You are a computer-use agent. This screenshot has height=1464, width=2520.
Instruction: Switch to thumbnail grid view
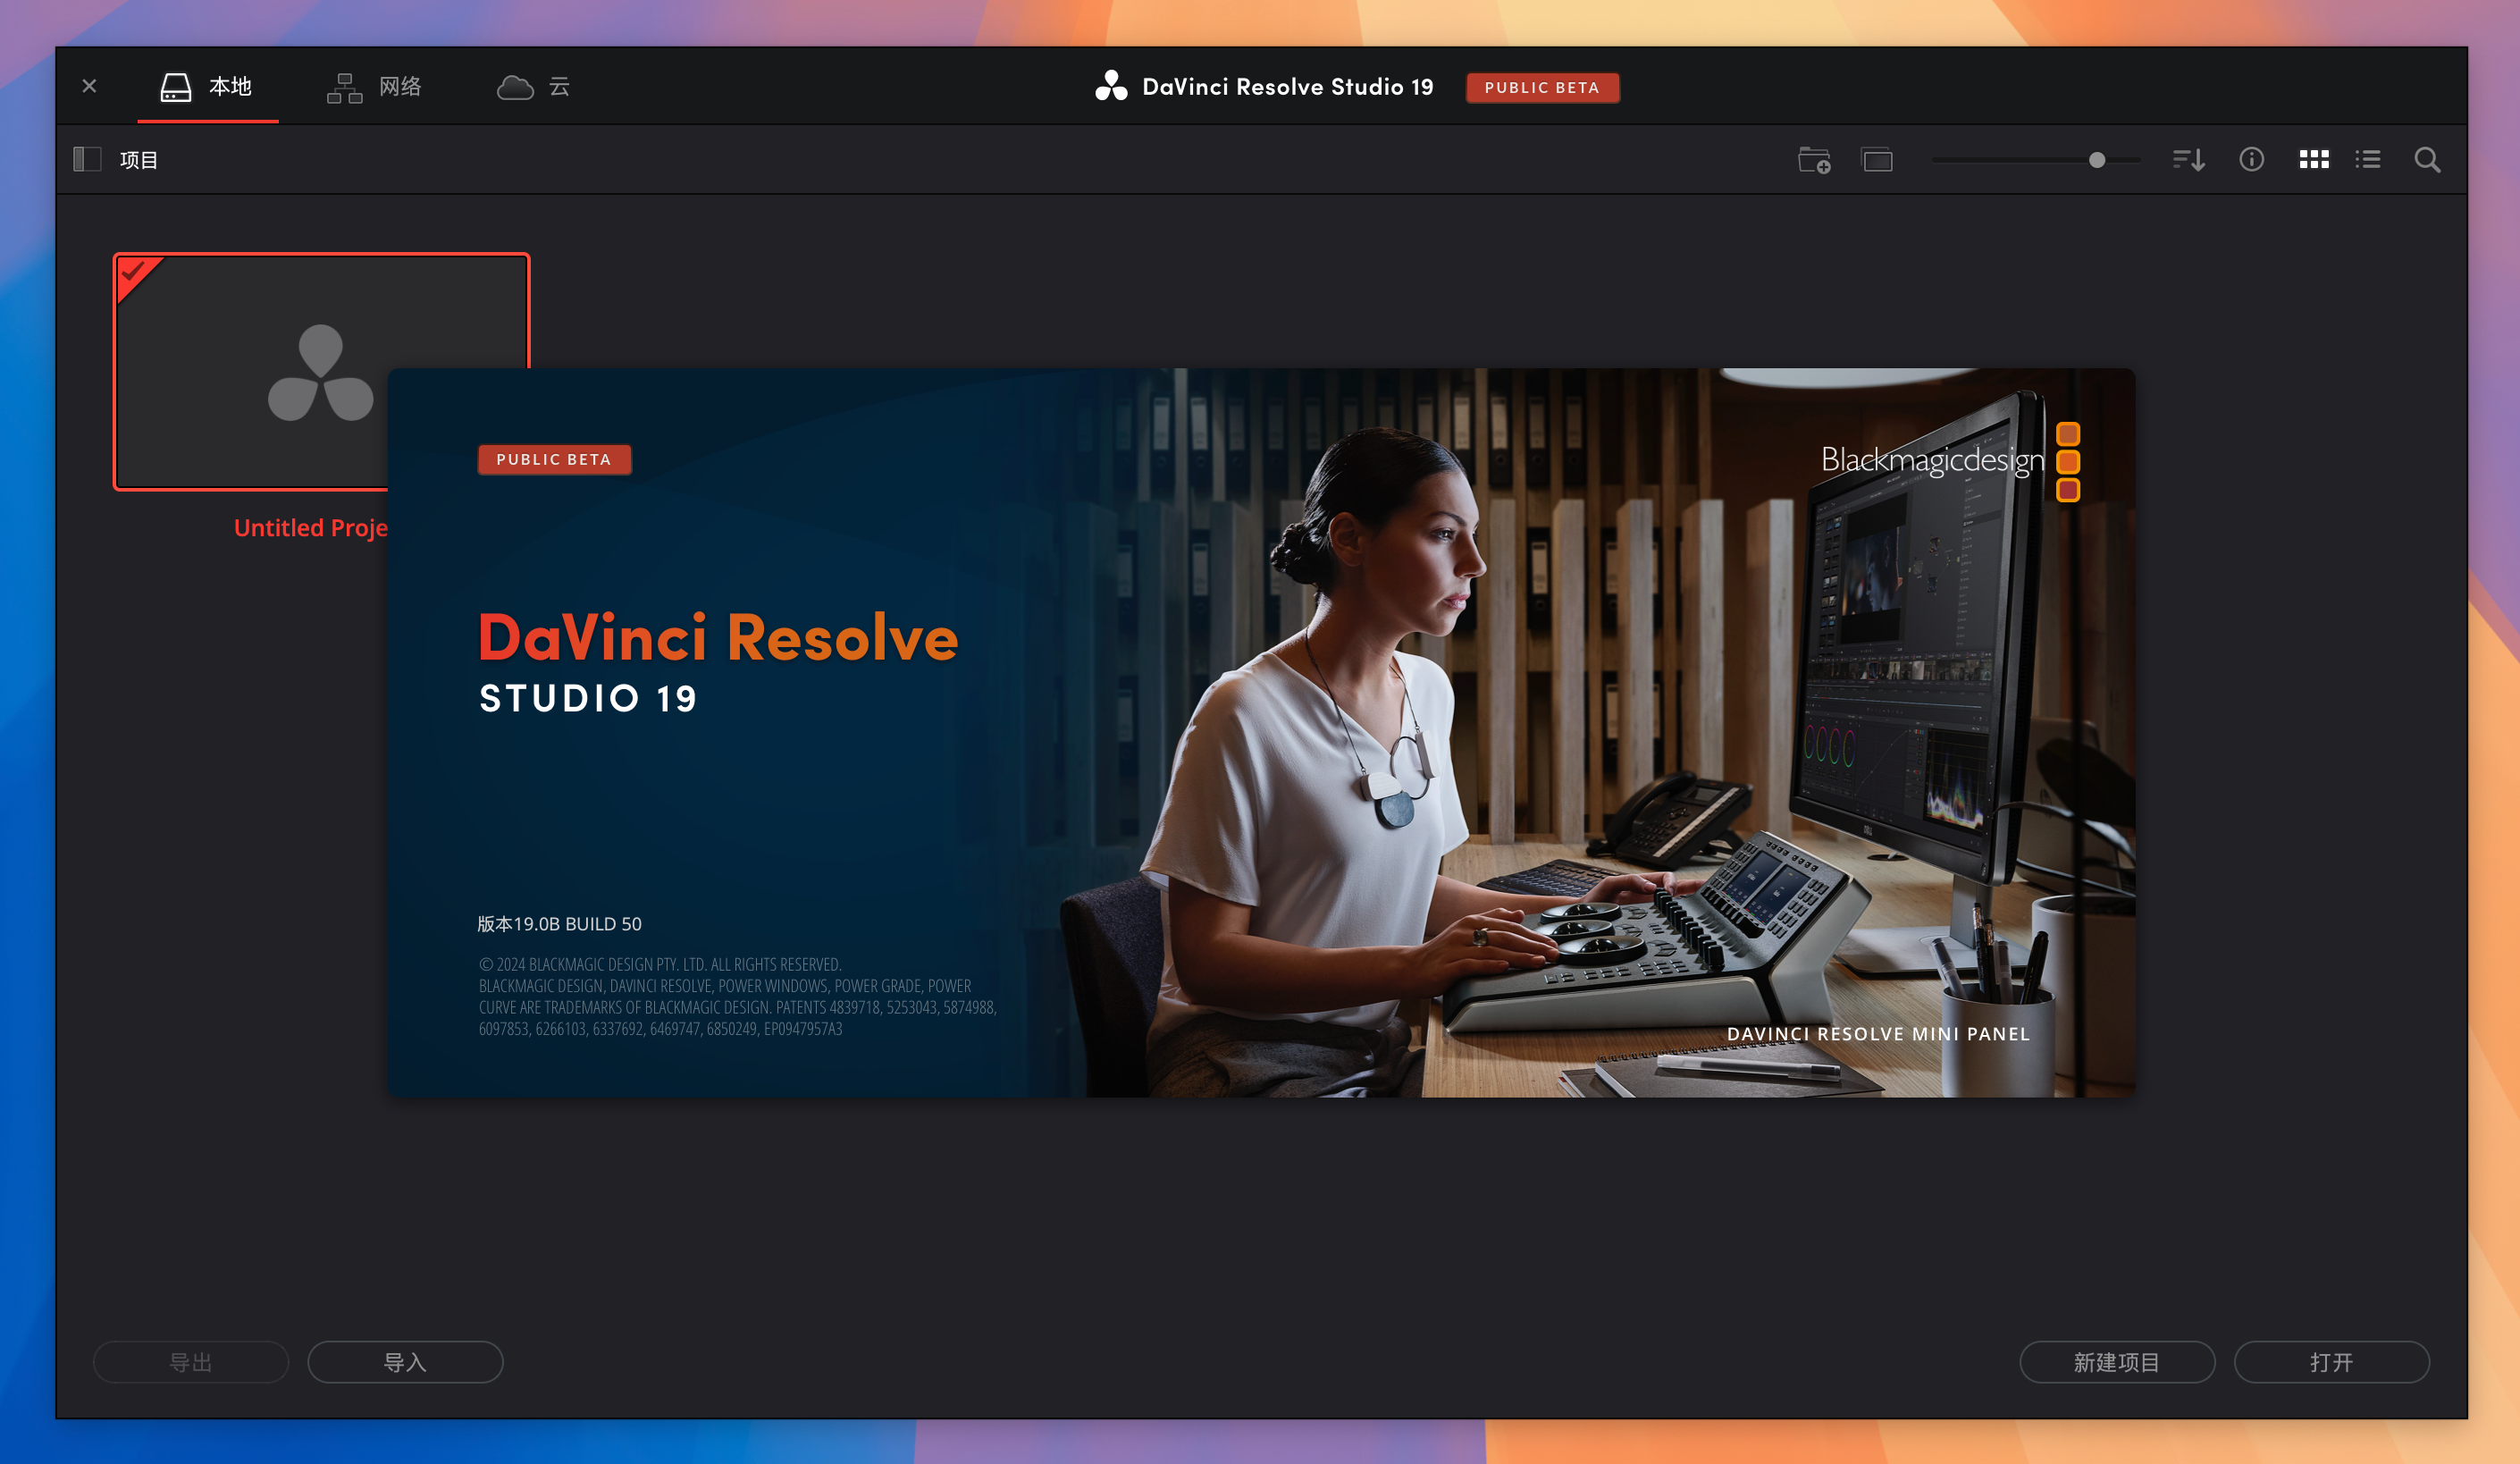[x=2314, y=160]
